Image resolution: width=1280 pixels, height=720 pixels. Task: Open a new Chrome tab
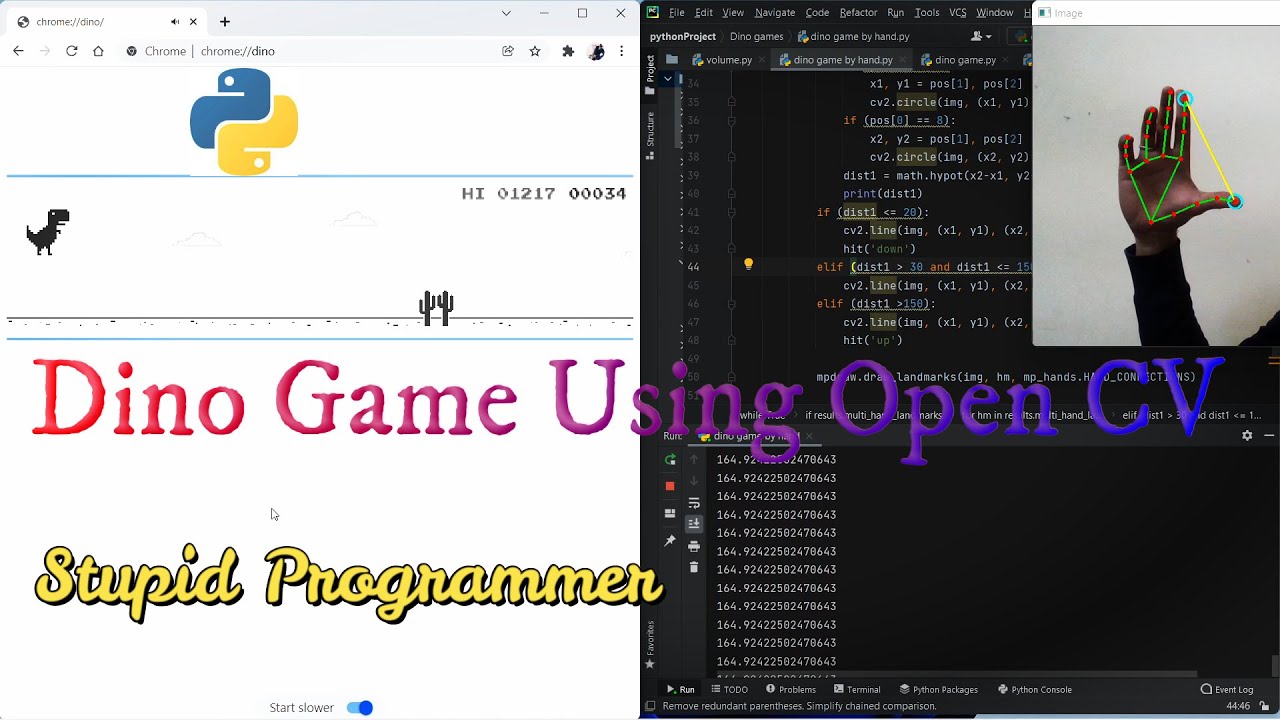pos(225,22)
